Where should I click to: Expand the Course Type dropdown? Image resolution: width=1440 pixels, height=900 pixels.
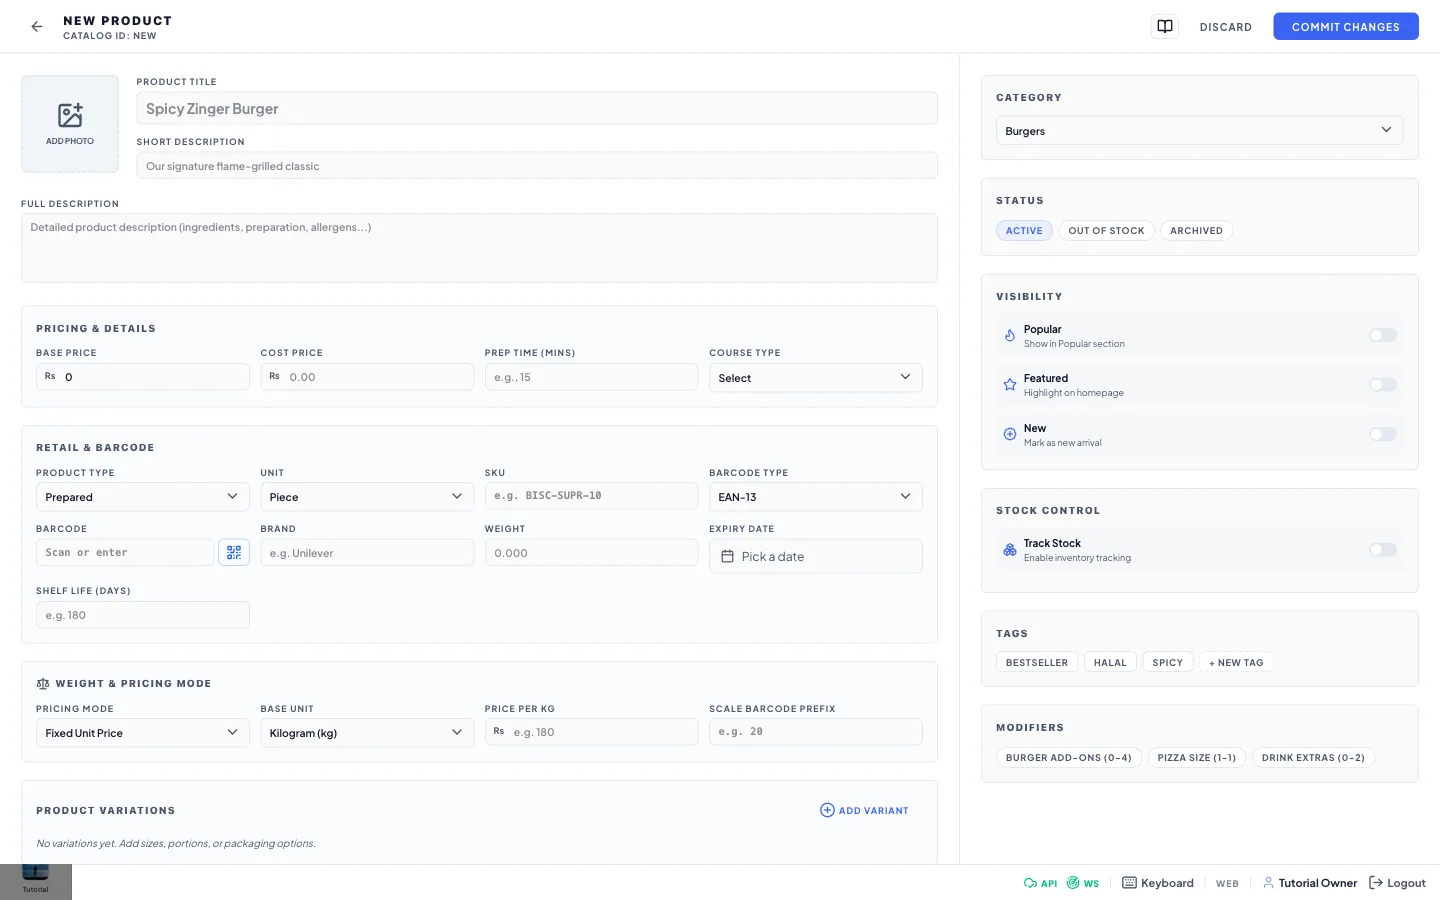[x=815, y=378]
